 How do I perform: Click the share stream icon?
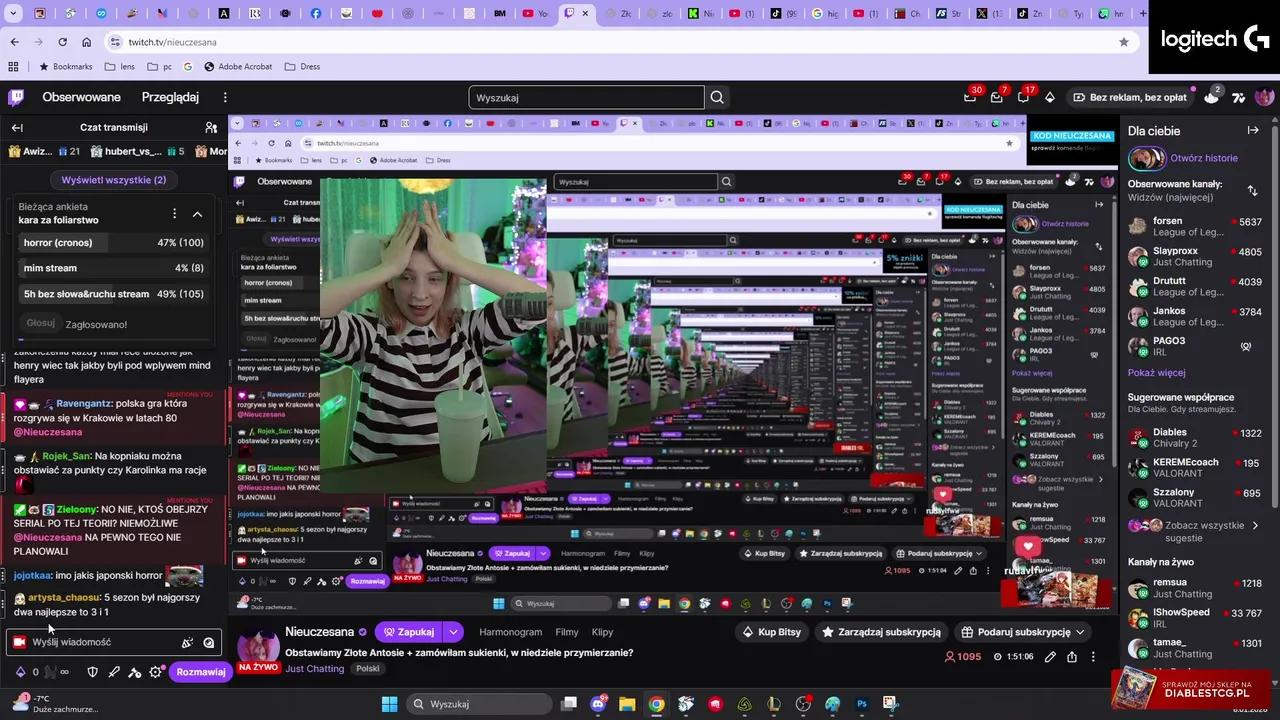click(x=1072, y=657)
